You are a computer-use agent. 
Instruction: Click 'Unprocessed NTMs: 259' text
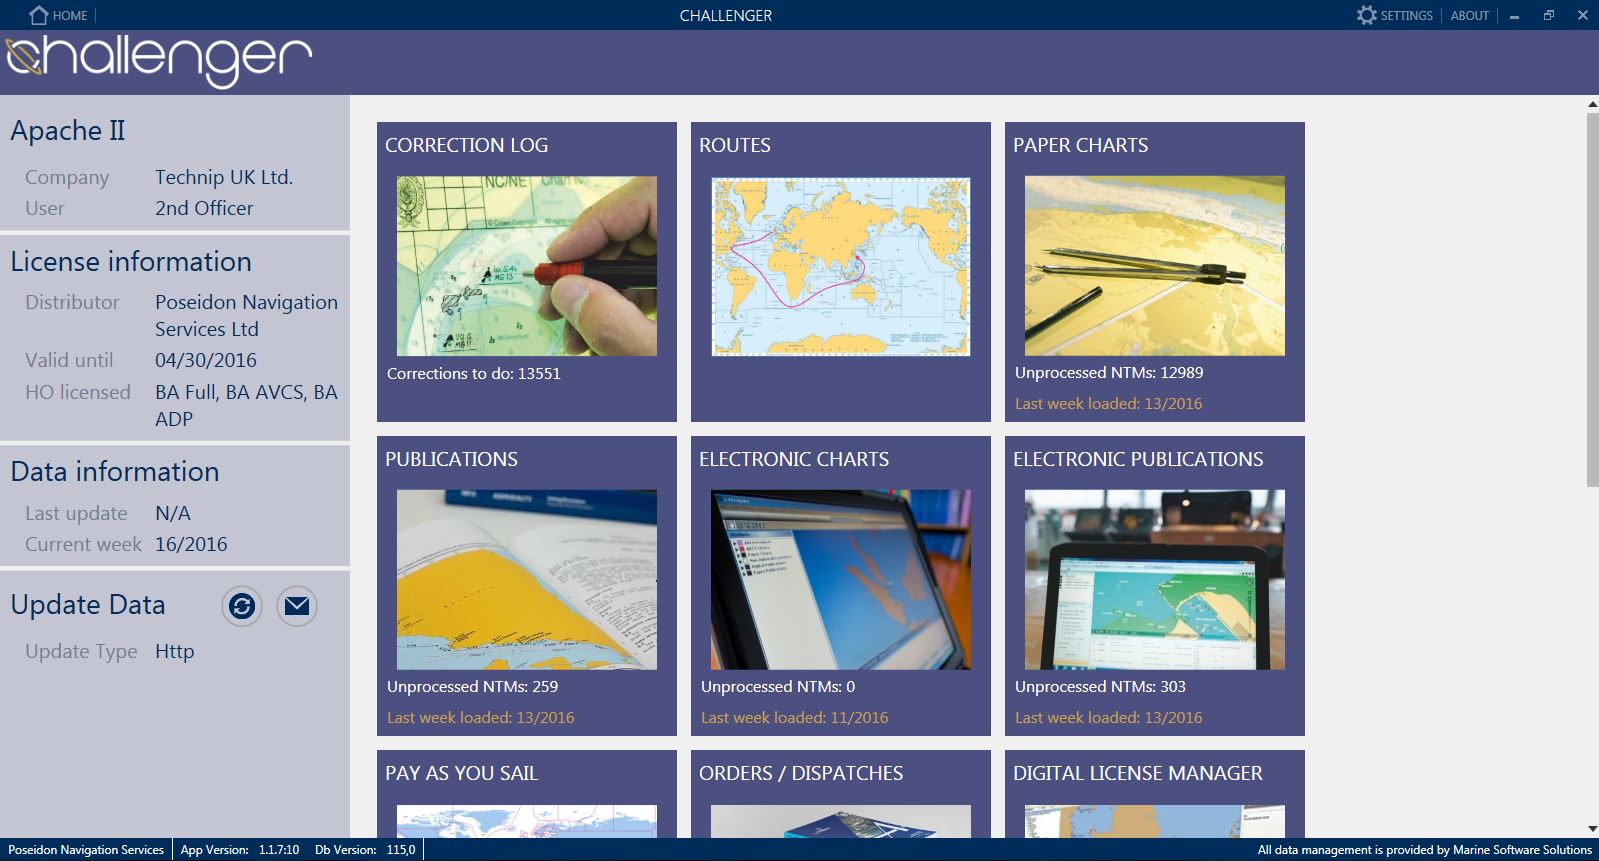click(x=472, y=686)
